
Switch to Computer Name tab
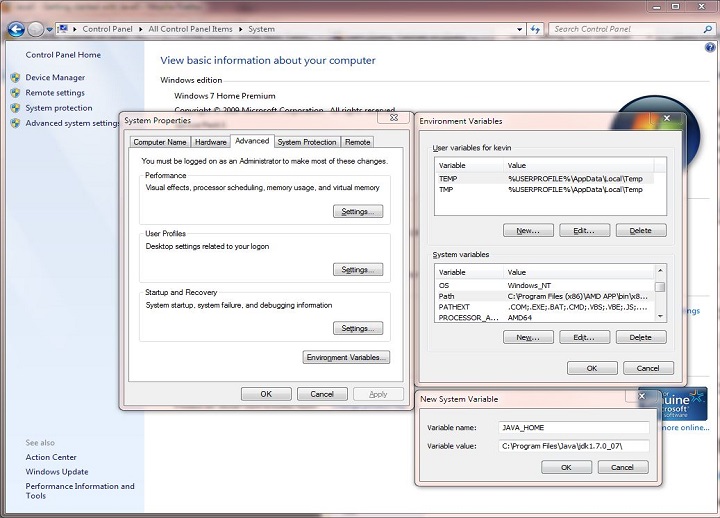160,142
